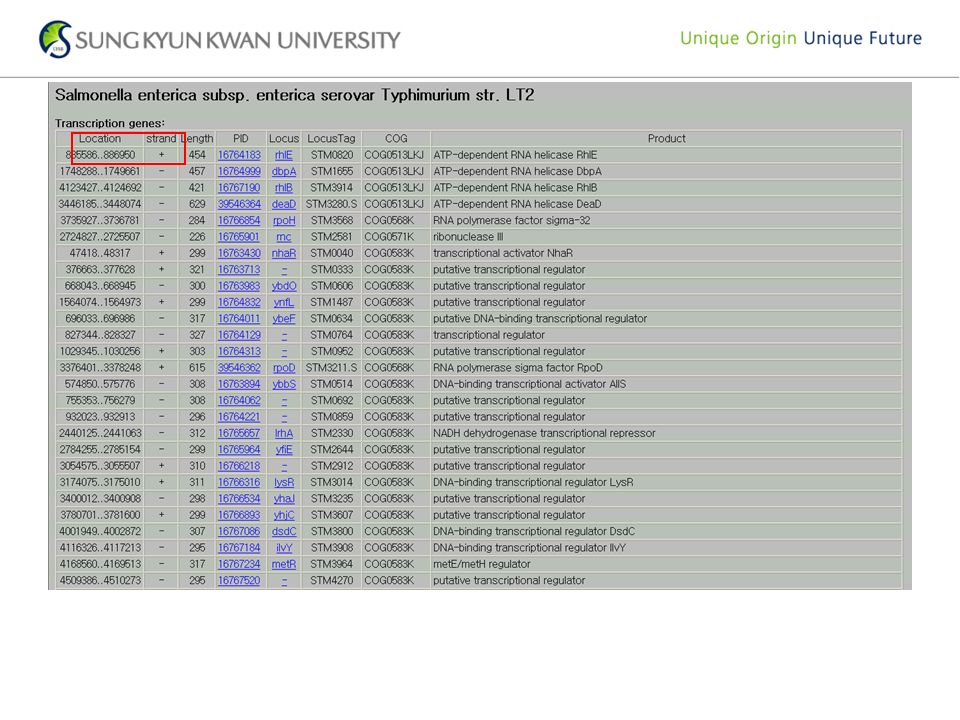Follow the nhaR locus link

[x=284, y=253]
